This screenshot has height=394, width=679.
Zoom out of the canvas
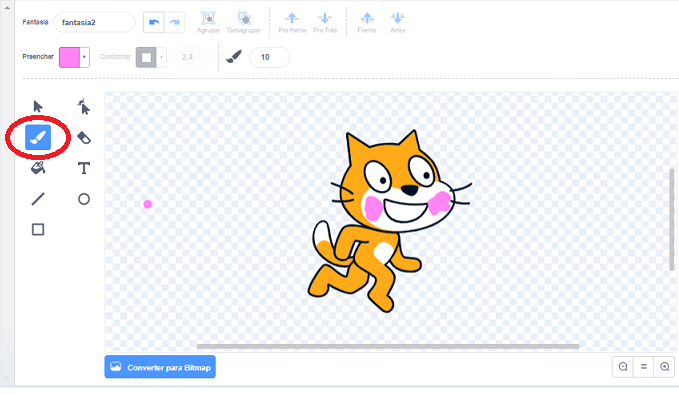point(623,367)
